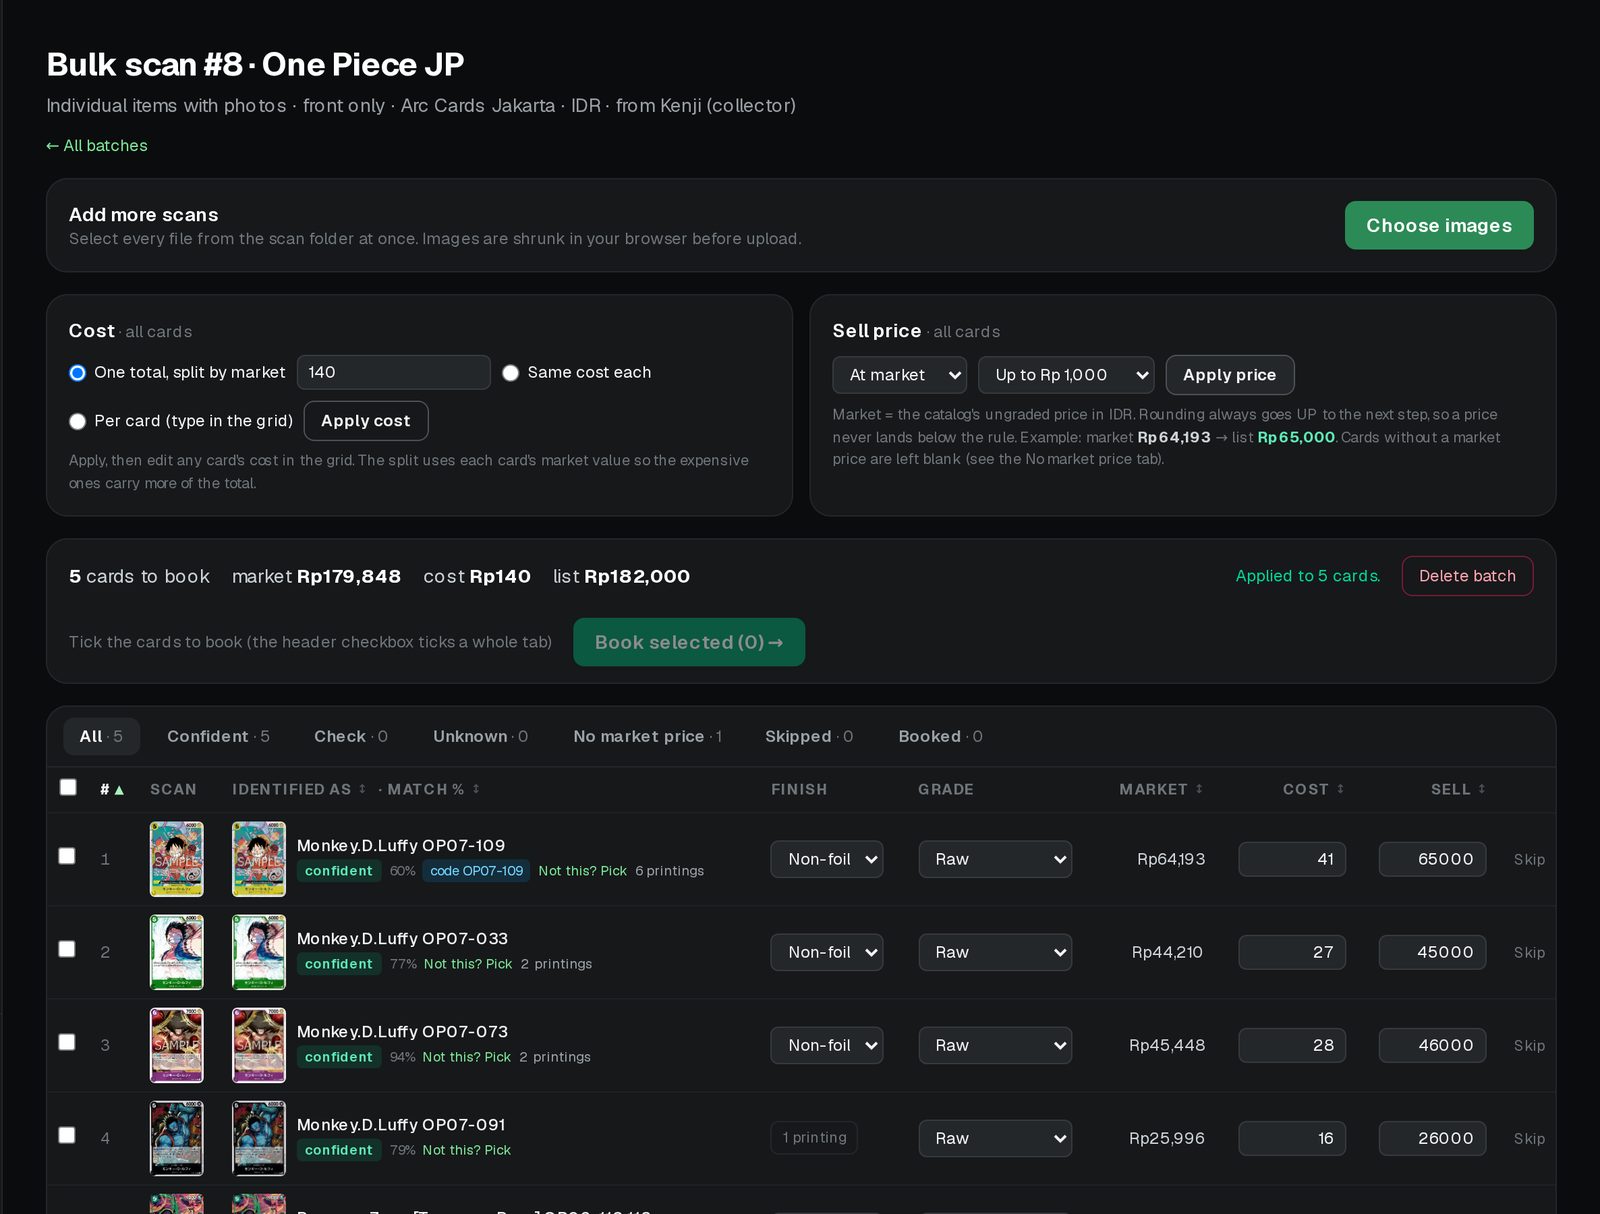The width and height of the screenshot is (1600, 1214).
Task: Click the Delete batch button
Action: point(1467,576)
